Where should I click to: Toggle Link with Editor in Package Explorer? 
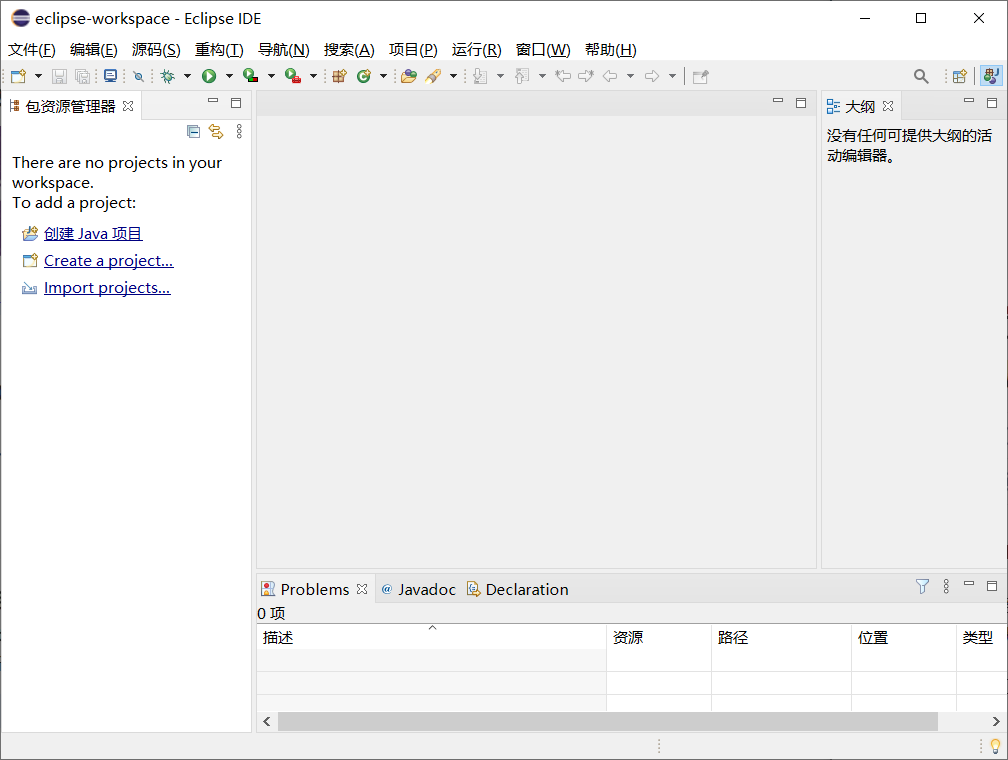pyautogui.click(x=215, y=131)
